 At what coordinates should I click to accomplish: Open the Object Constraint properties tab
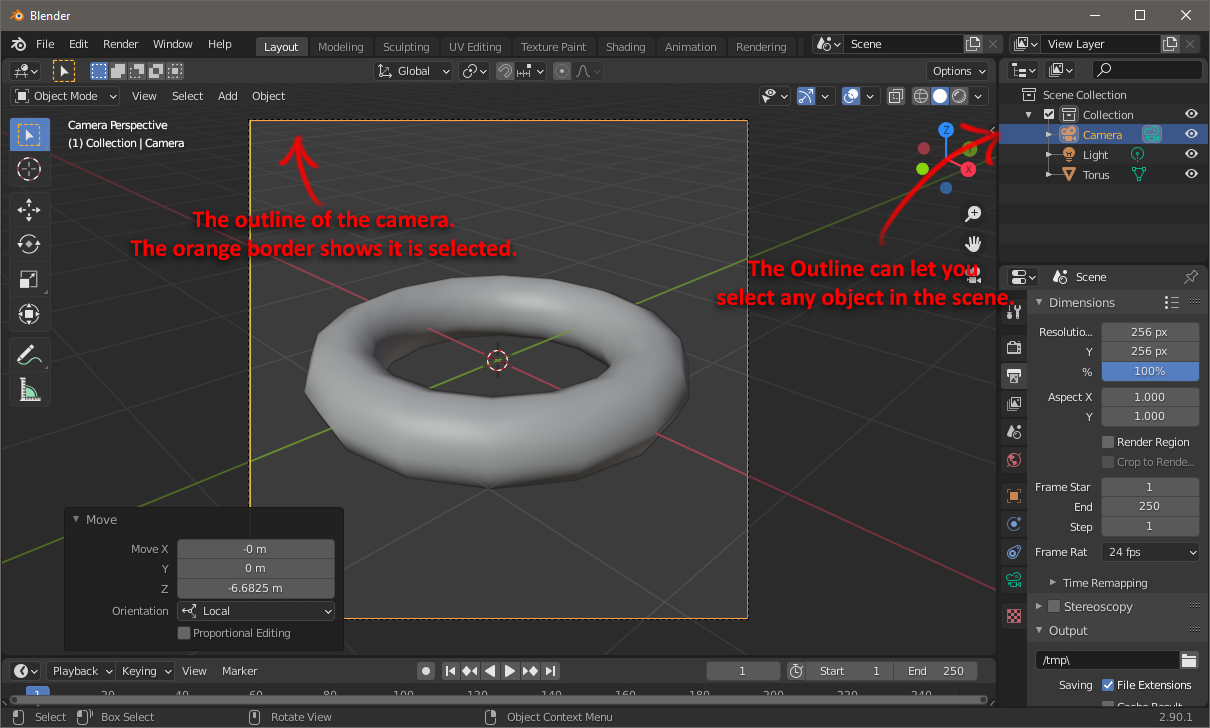[1014, 552]
